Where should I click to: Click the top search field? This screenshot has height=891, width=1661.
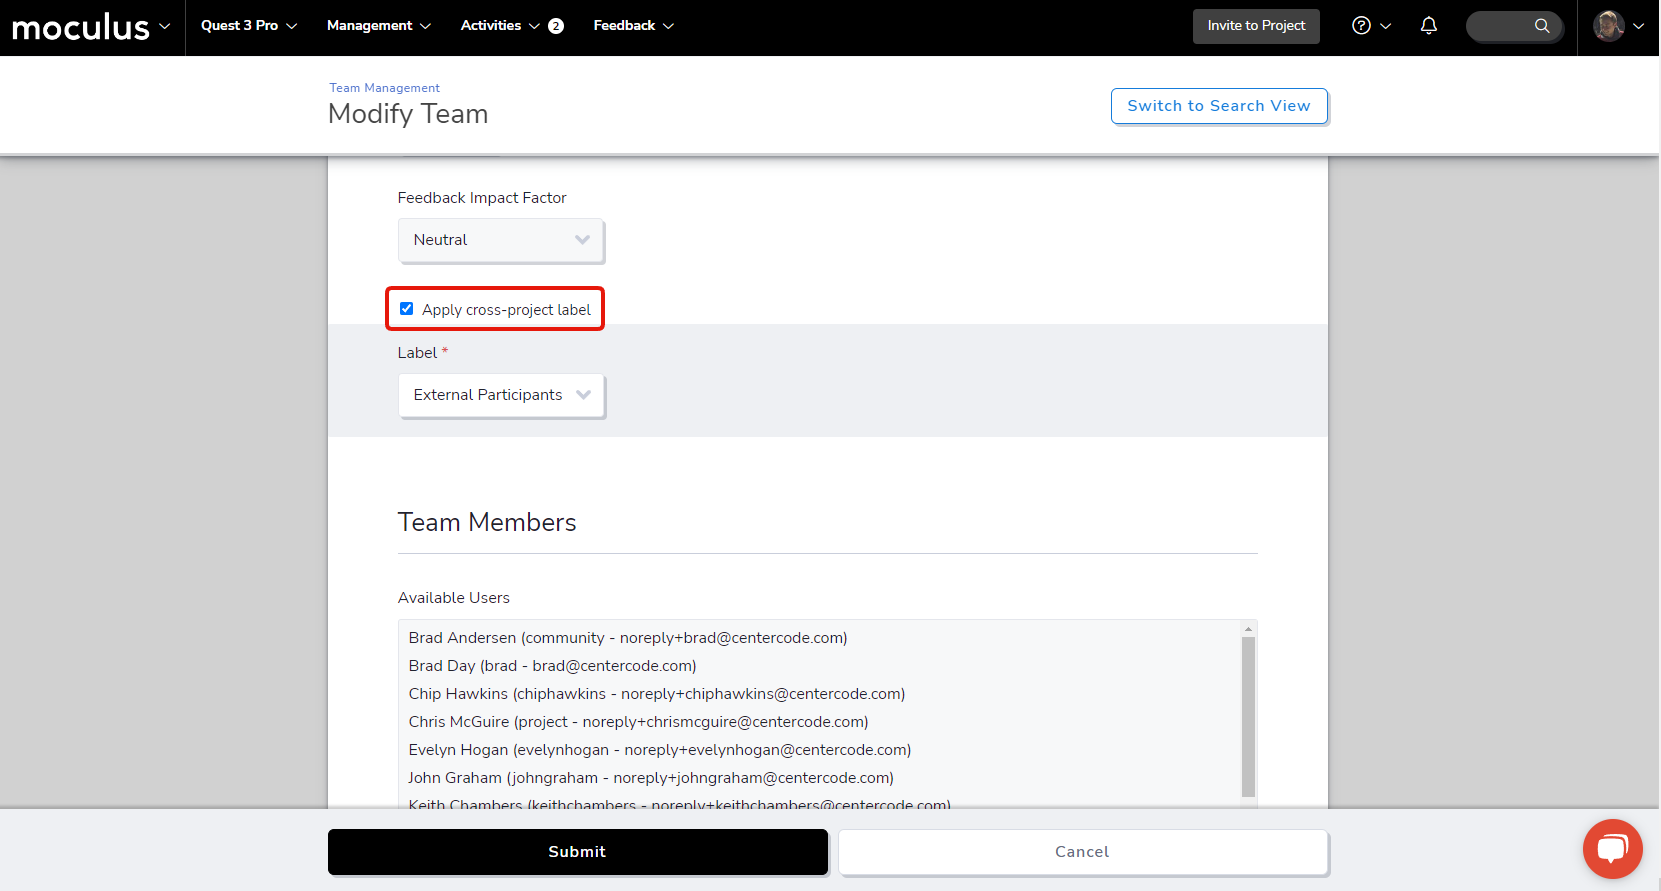(x=1514, y=26)
